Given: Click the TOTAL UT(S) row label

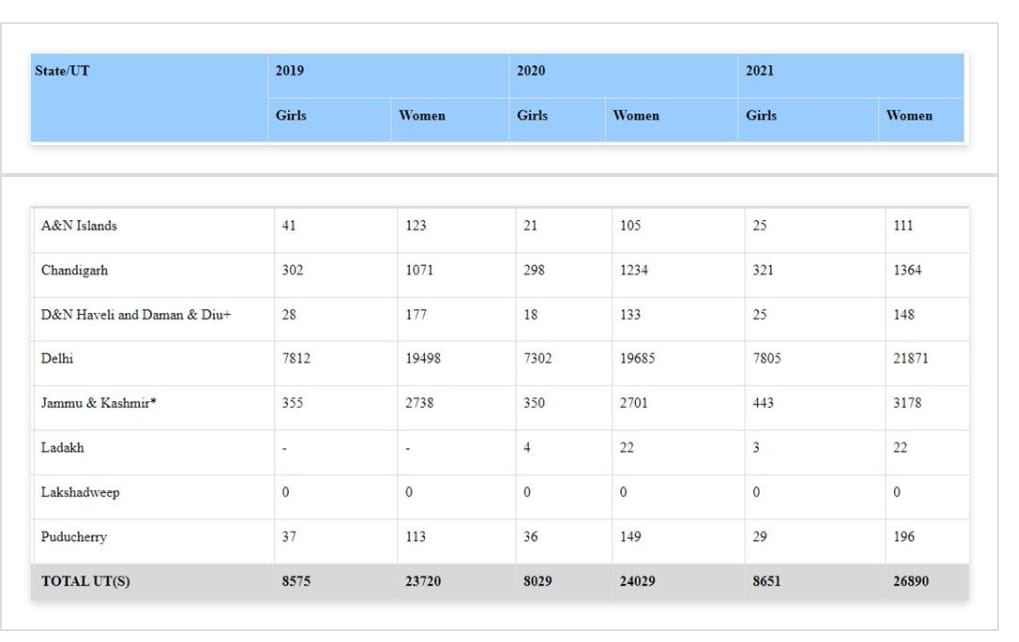Looking at the screenshot, I should point(85,581).
